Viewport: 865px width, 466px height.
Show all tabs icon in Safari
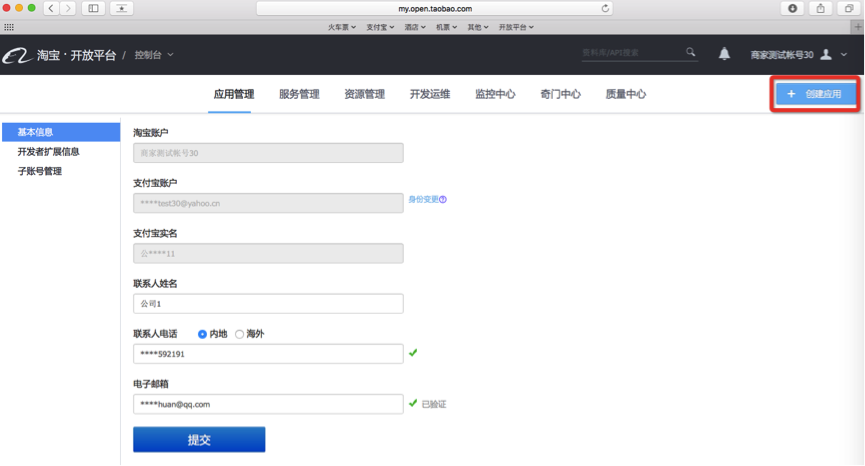[849, 8]
